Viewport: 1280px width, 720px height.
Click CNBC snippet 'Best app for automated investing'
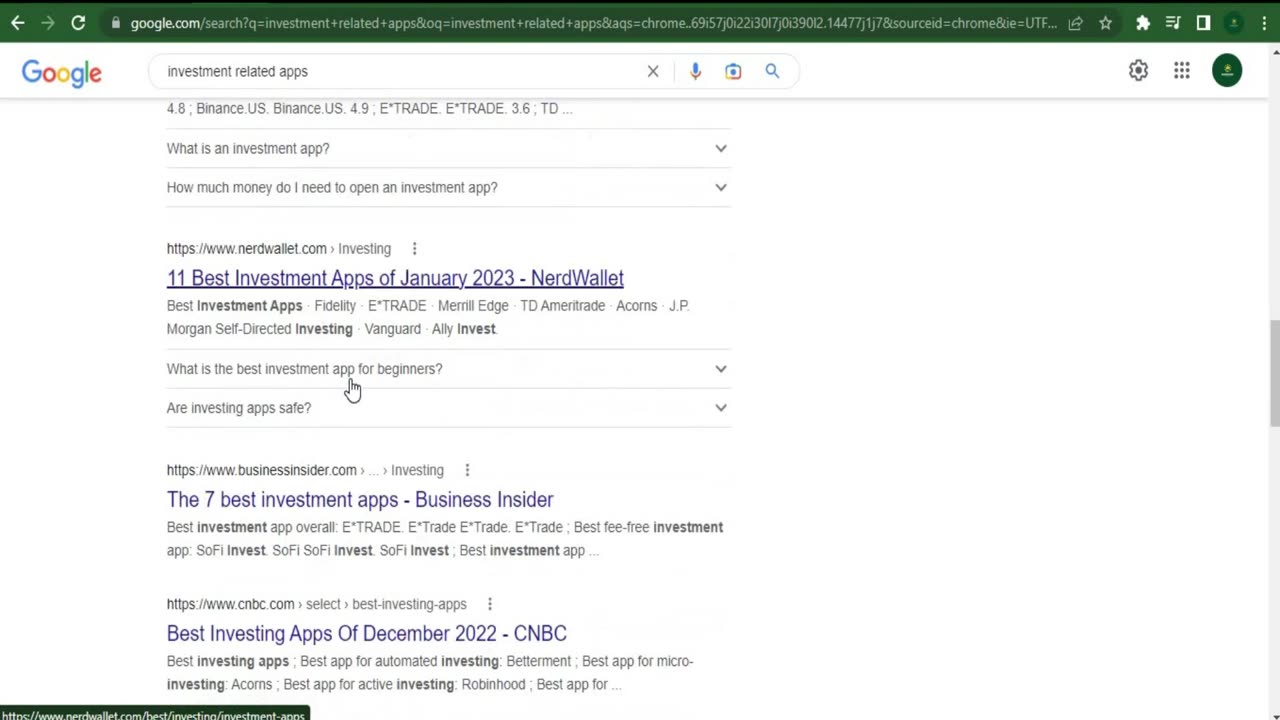400,661
